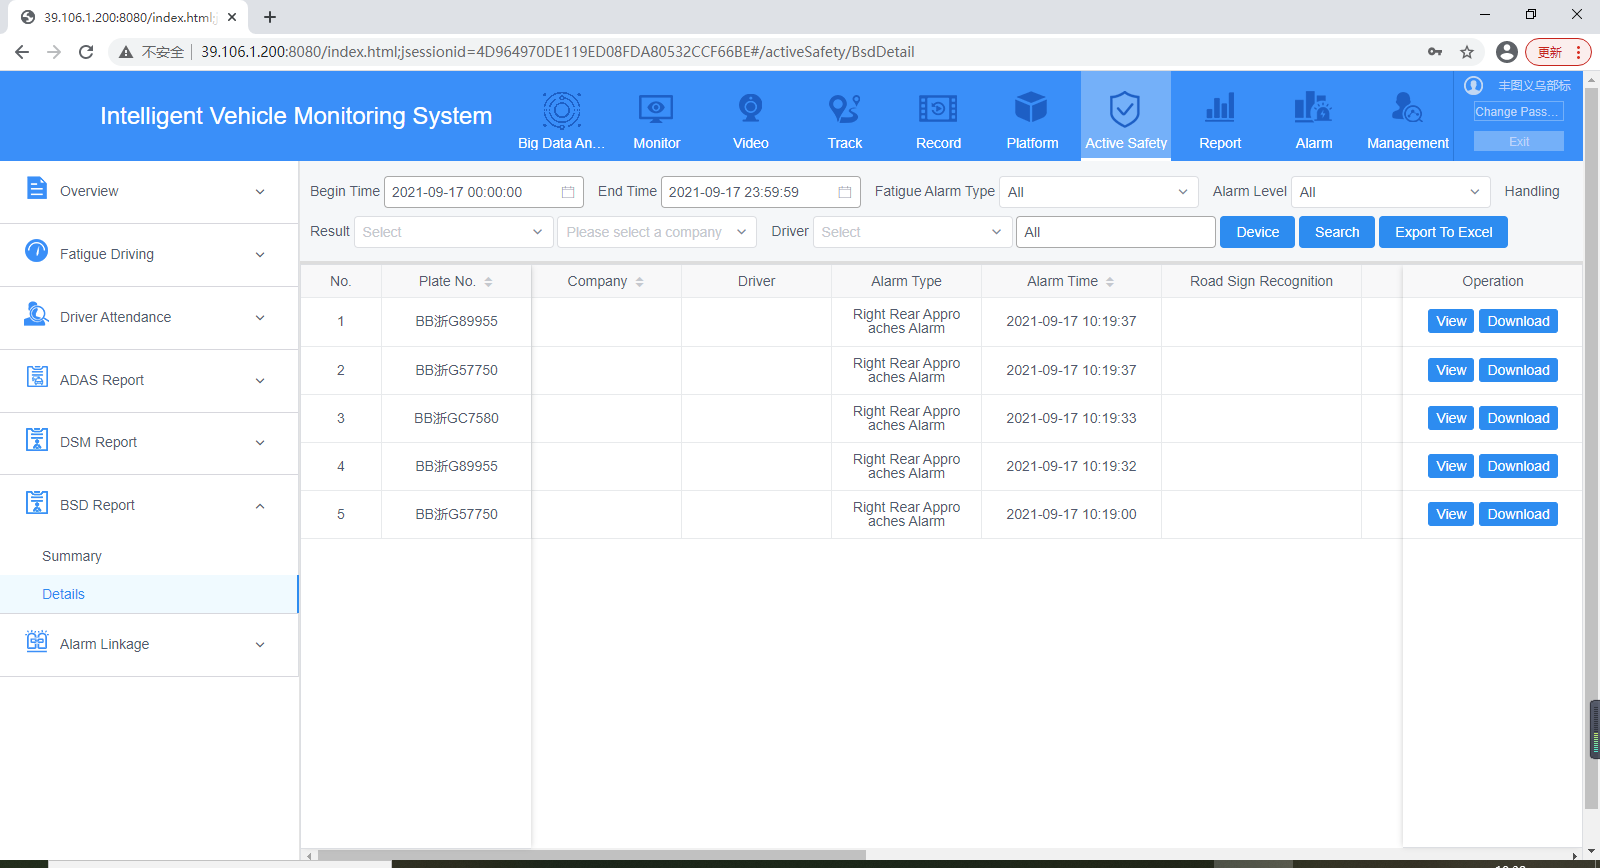This screenshot has width=1600, height=868.
Task: Switch to the Report top tab
Action: click(x=1220, y=116)
